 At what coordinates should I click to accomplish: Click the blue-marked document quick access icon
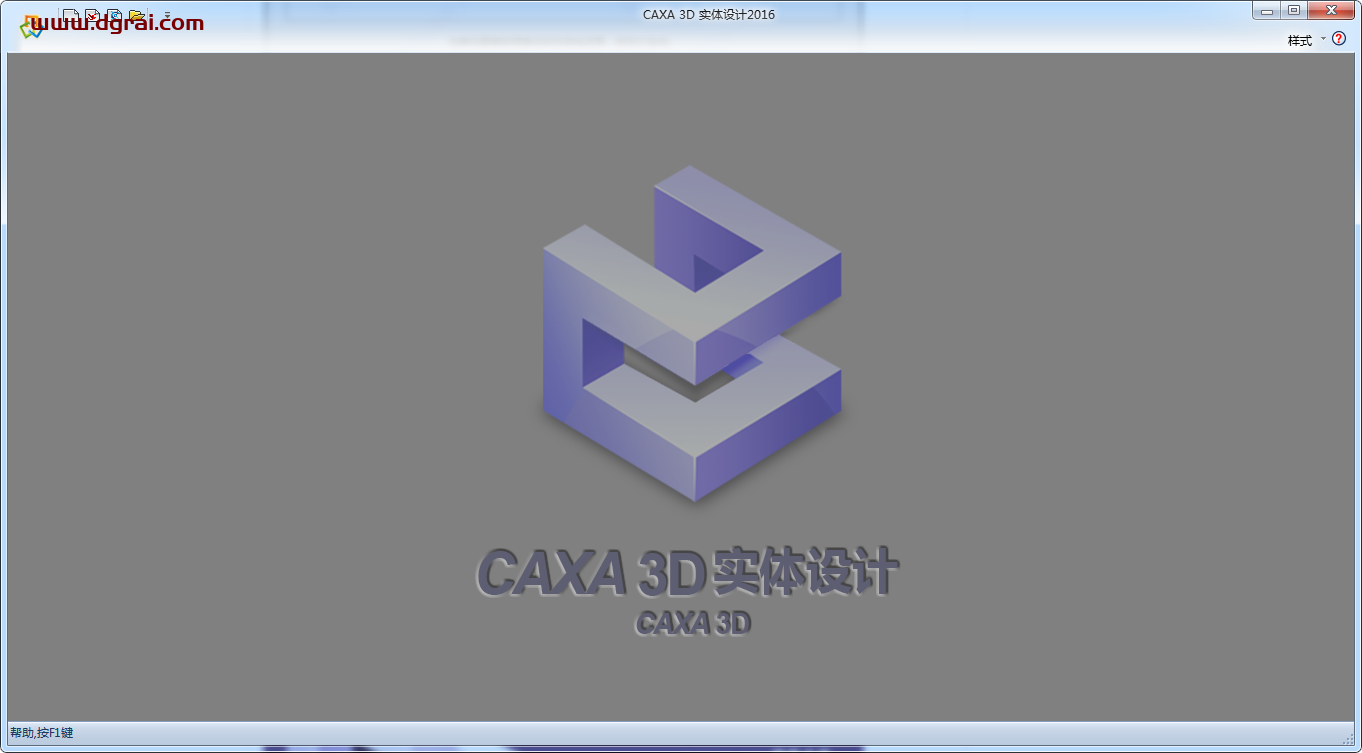pos(115,16)
